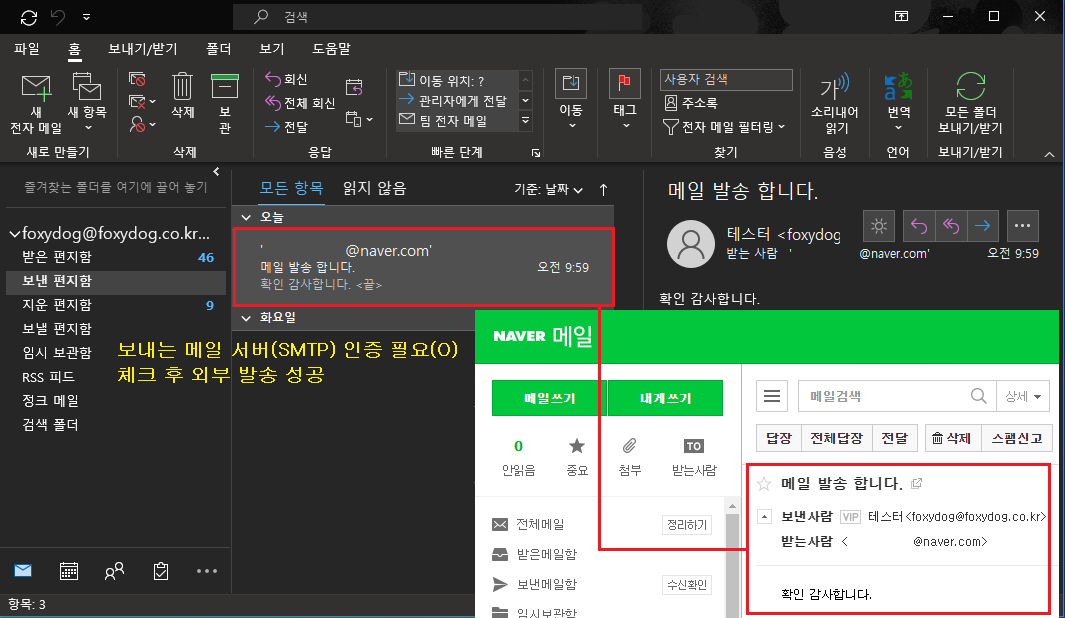1065x618 pixels.
Task: Click the ignore conversation icon
Action: pyautogui.click(x=137, y=79)
